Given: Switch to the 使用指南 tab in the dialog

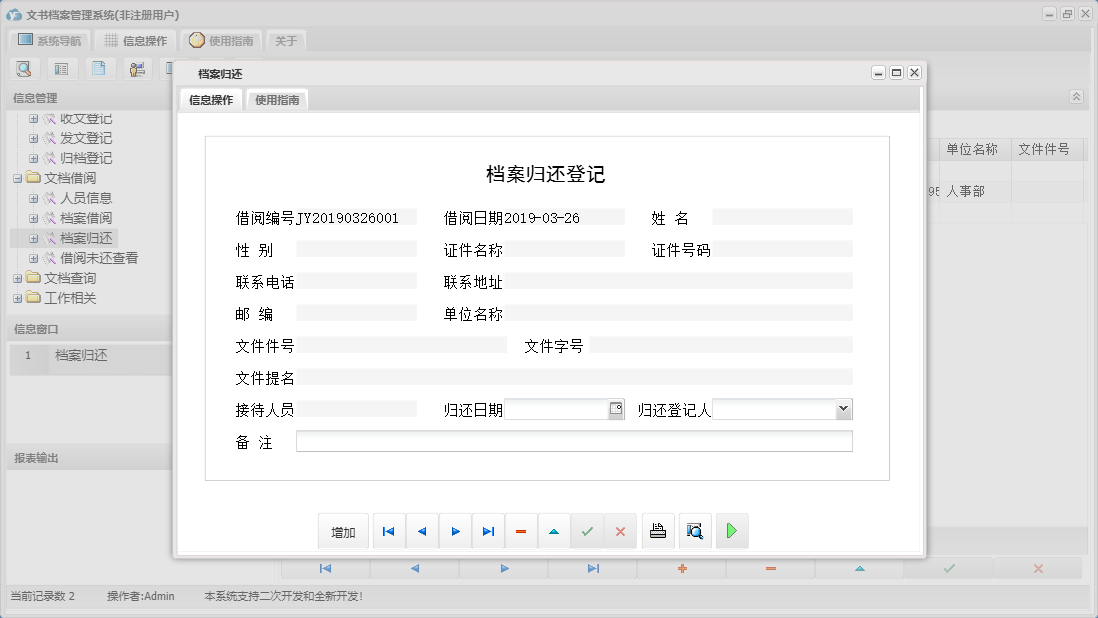Looking at the screenshot, I should [x=276, y=99].
